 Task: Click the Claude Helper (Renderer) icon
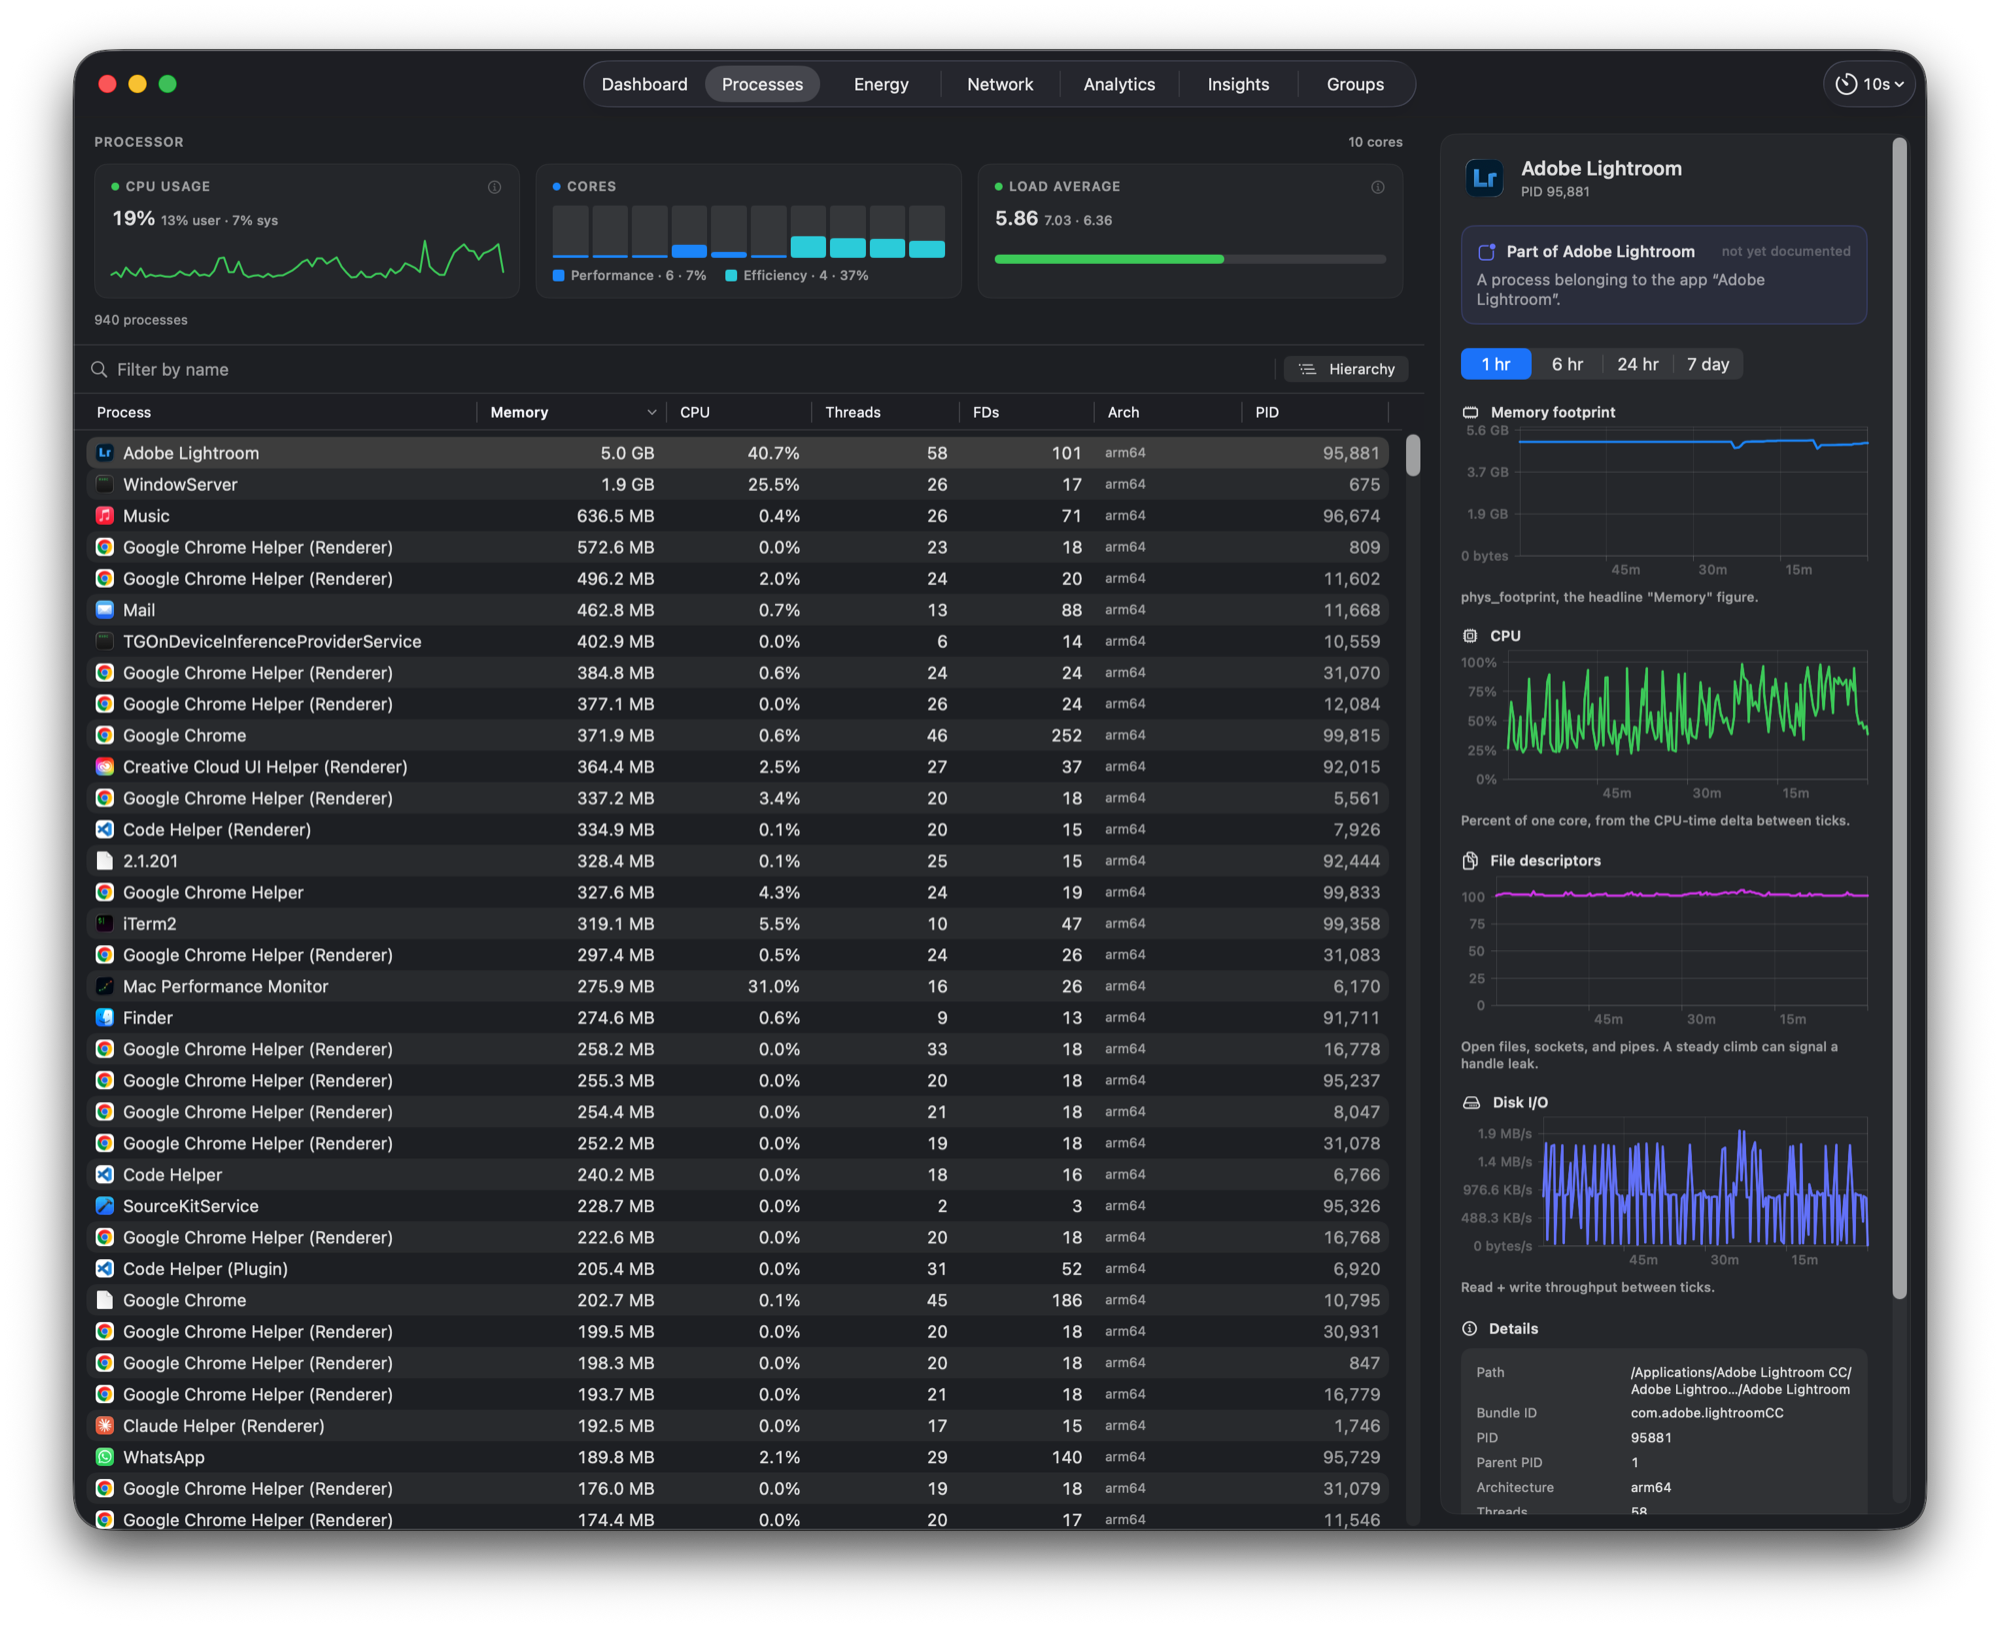click(104, 1426)
